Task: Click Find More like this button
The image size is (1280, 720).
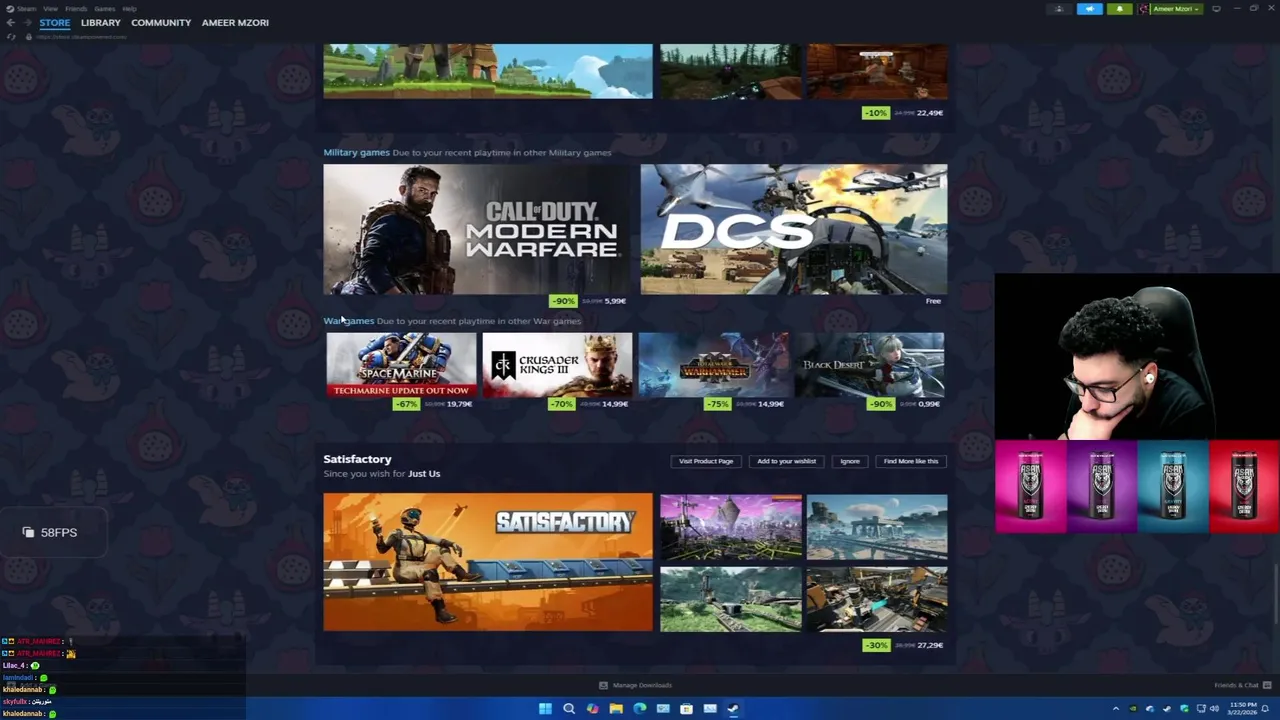Action: pyautogui.click(x=911, y=461)
